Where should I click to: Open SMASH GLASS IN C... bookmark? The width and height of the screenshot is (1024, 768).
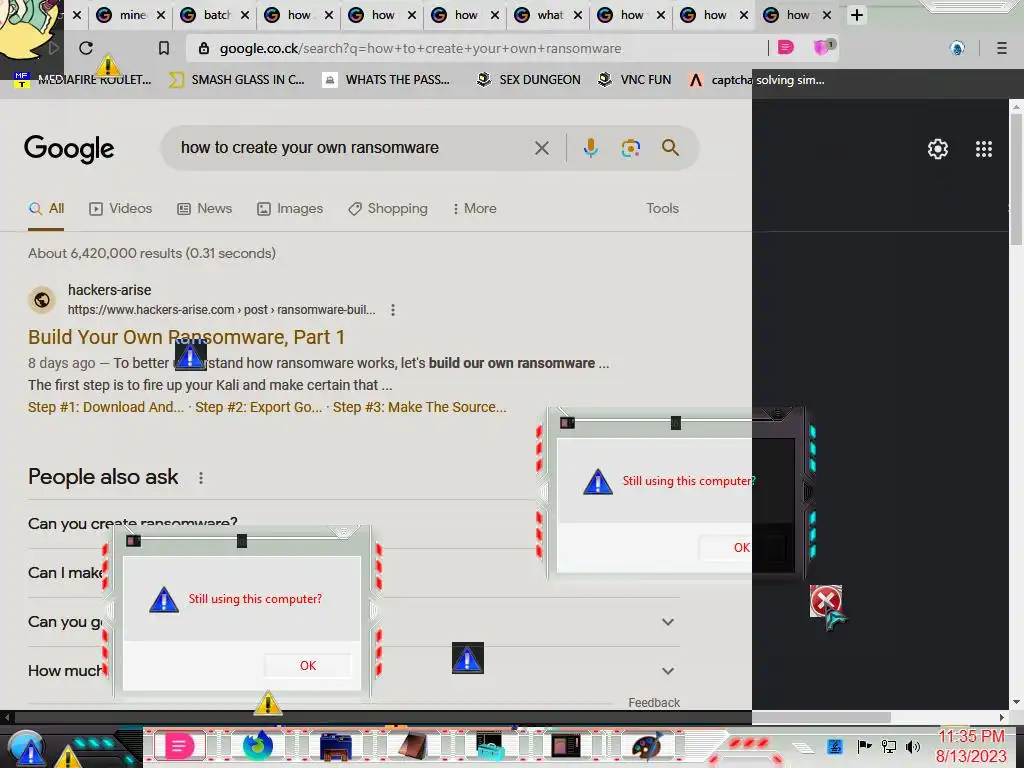236,80
